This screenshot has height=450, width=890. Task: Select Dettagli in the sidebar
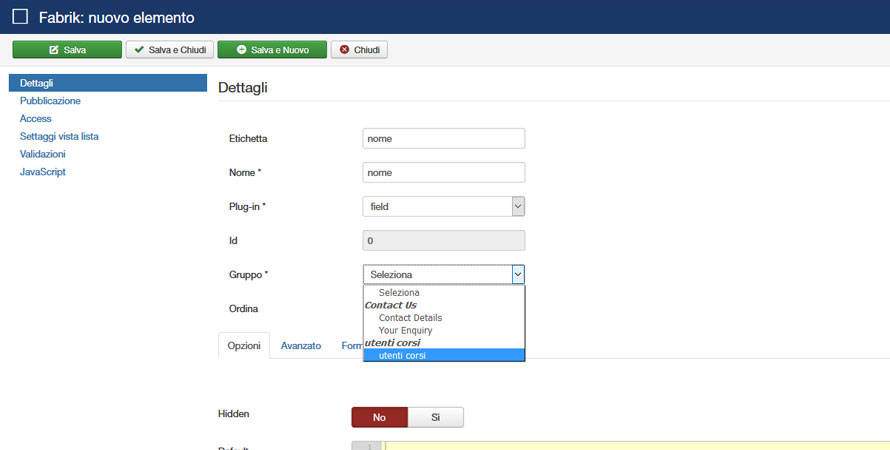(108, 83)
